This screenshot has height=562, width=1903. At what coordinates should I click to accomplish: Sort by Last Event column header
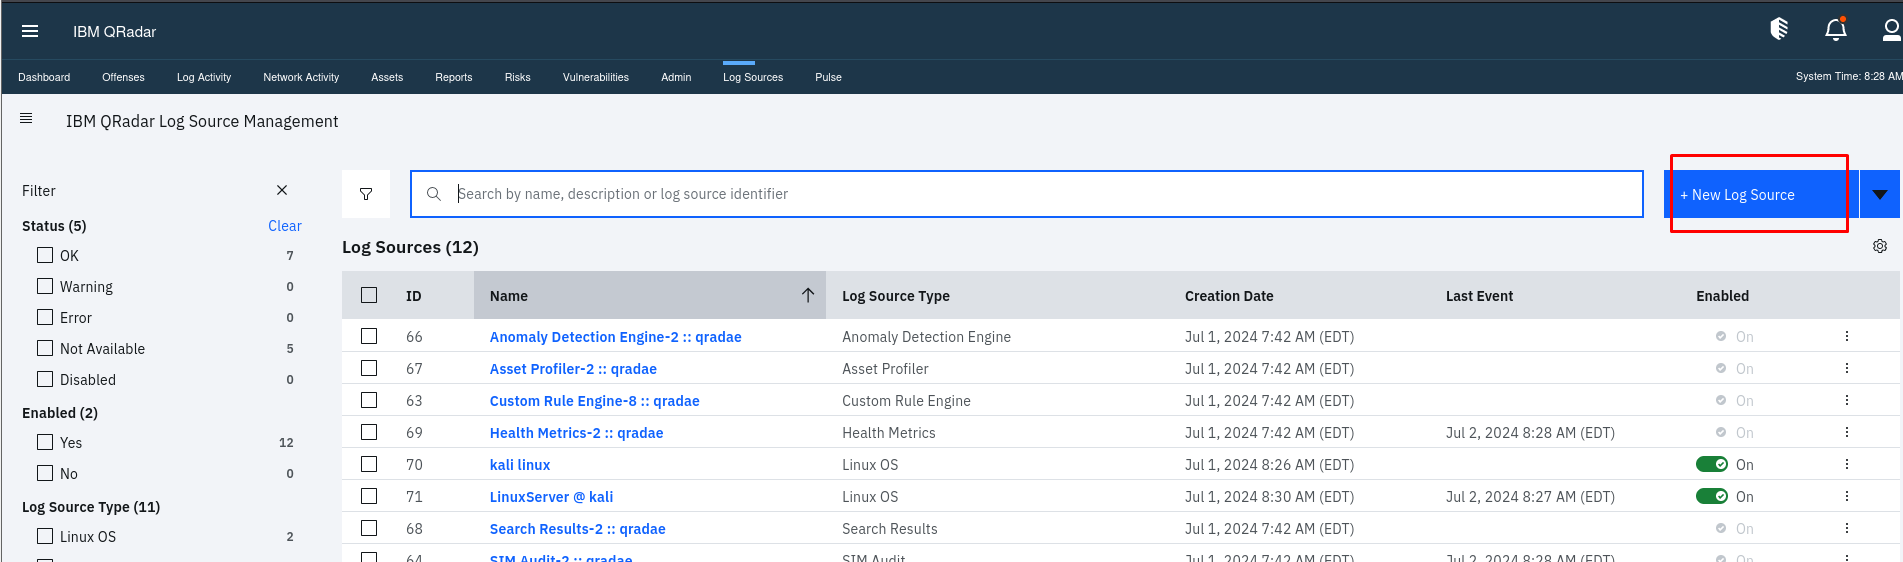pyautogui.click(x=1479, y=296)
